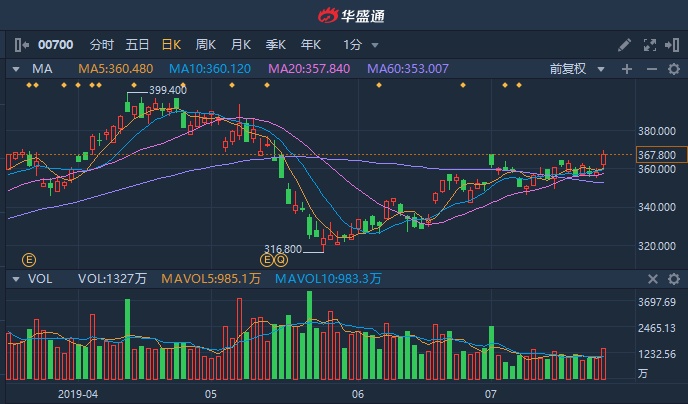Image resolution: width=688 pixels, height=404 pixels.
Task: Switch to the 周K weekly tab
Action: pos(206,45)
